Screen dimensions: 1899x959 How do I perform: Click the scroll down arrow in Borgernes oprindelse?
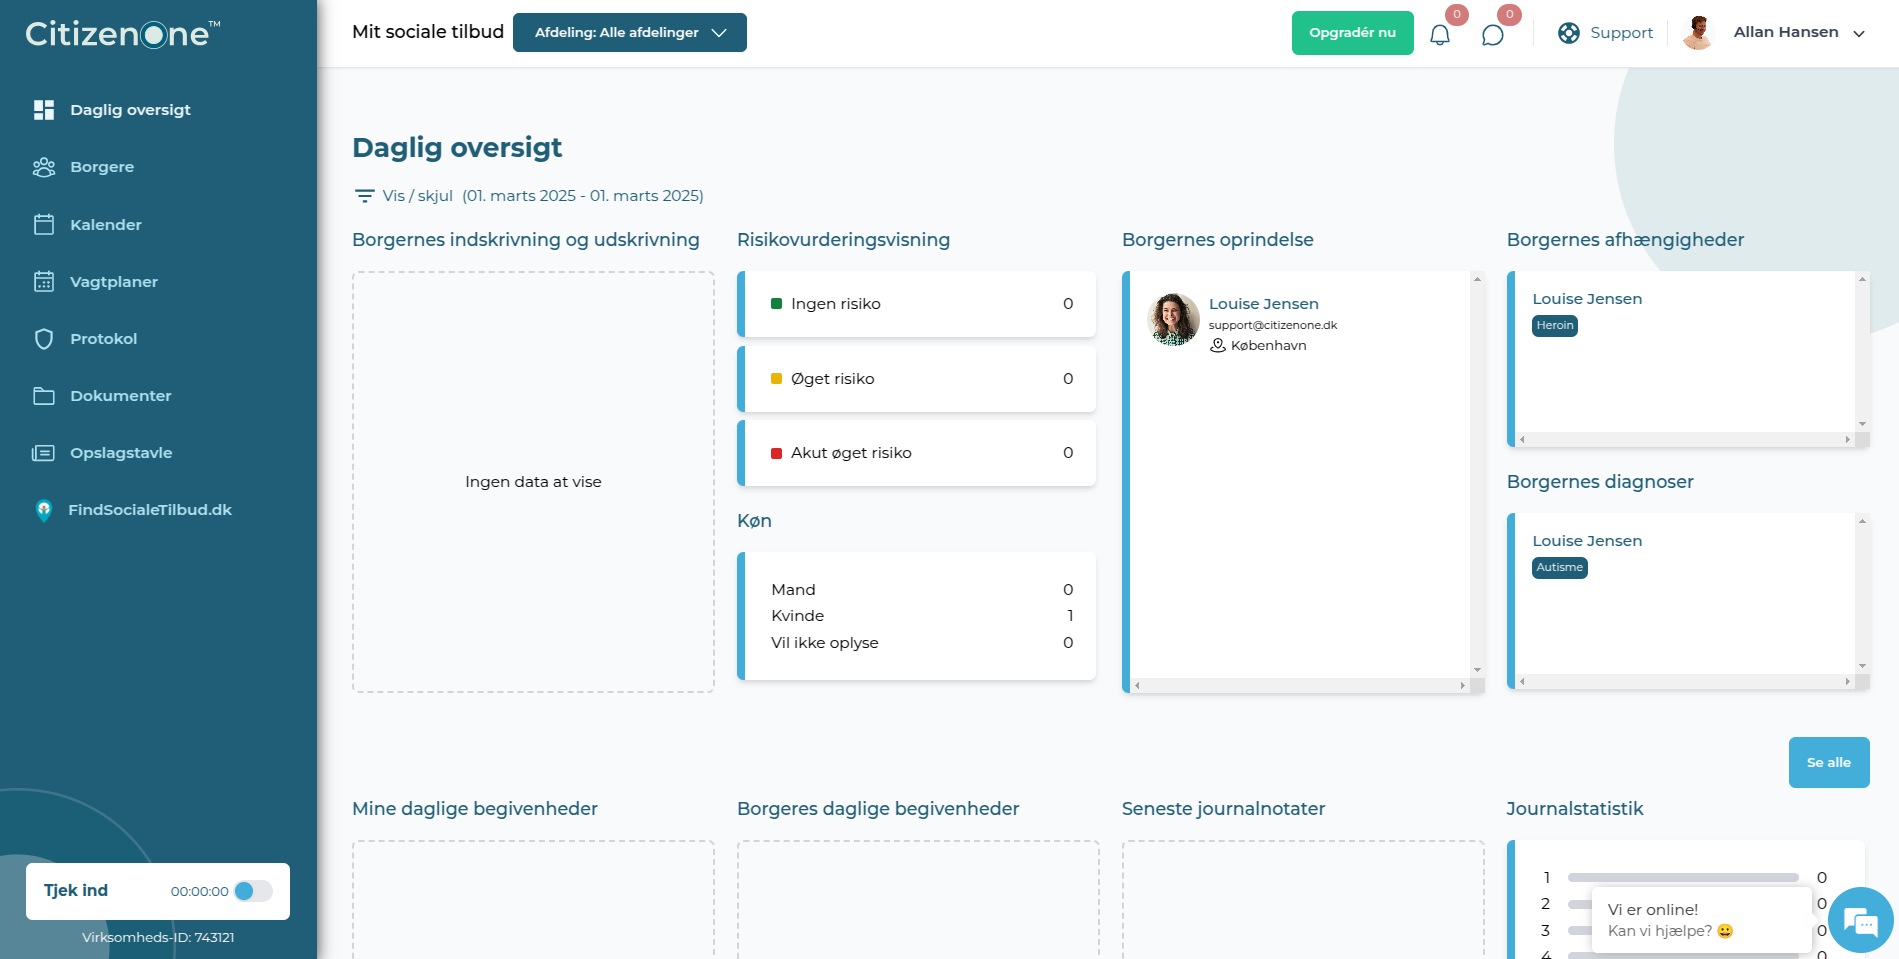click(x=1477, y=670)
